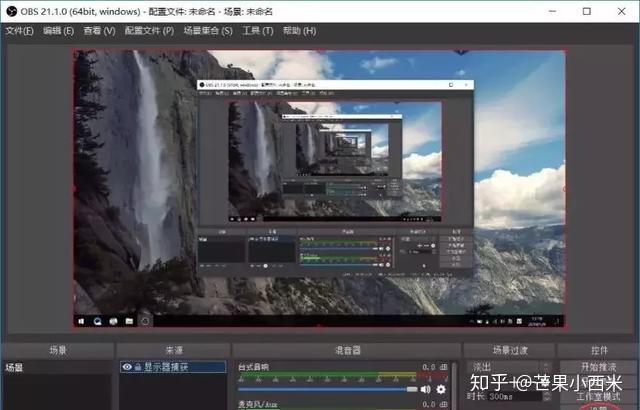640x410 pixels.
Task: Open the 查看(V) menu
Action: pos(99,31)
